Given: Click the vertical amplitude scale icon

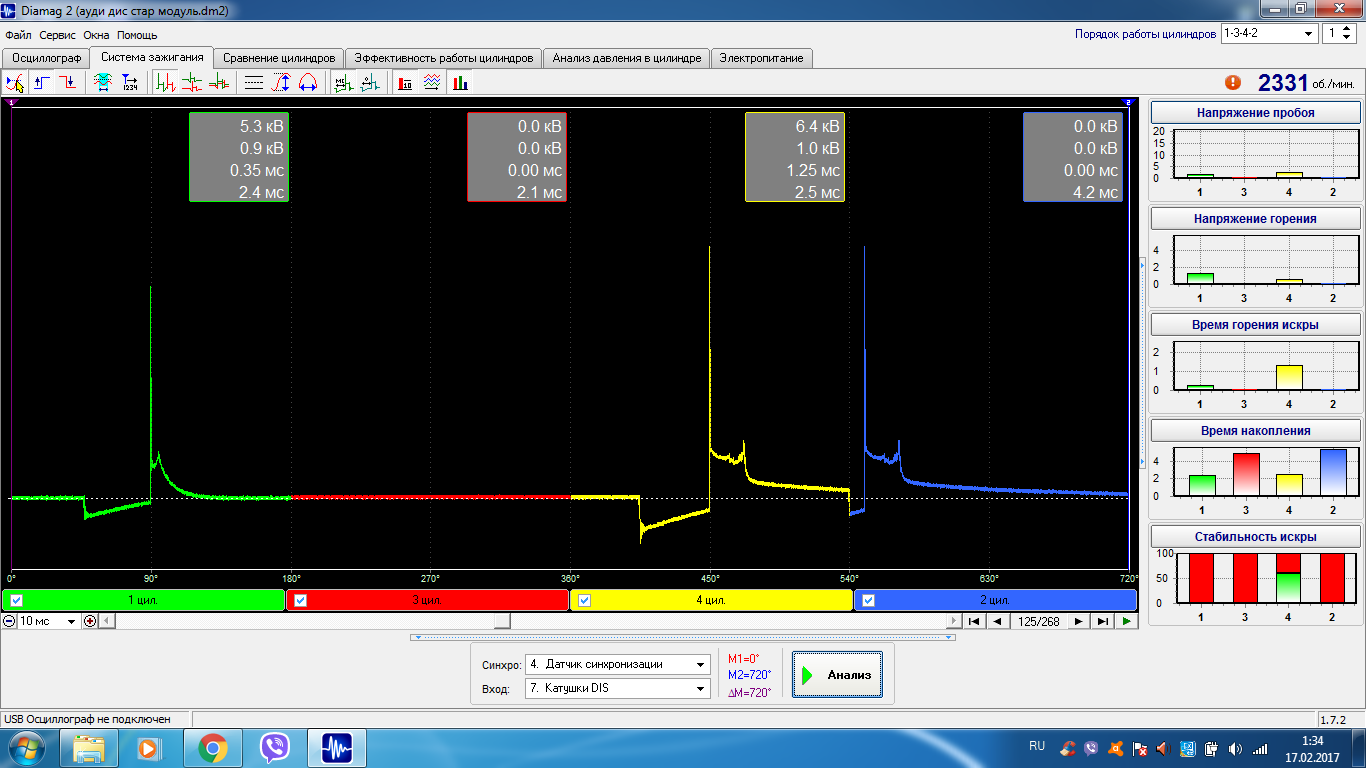Looking at the screenshot, I should [281, 83].
